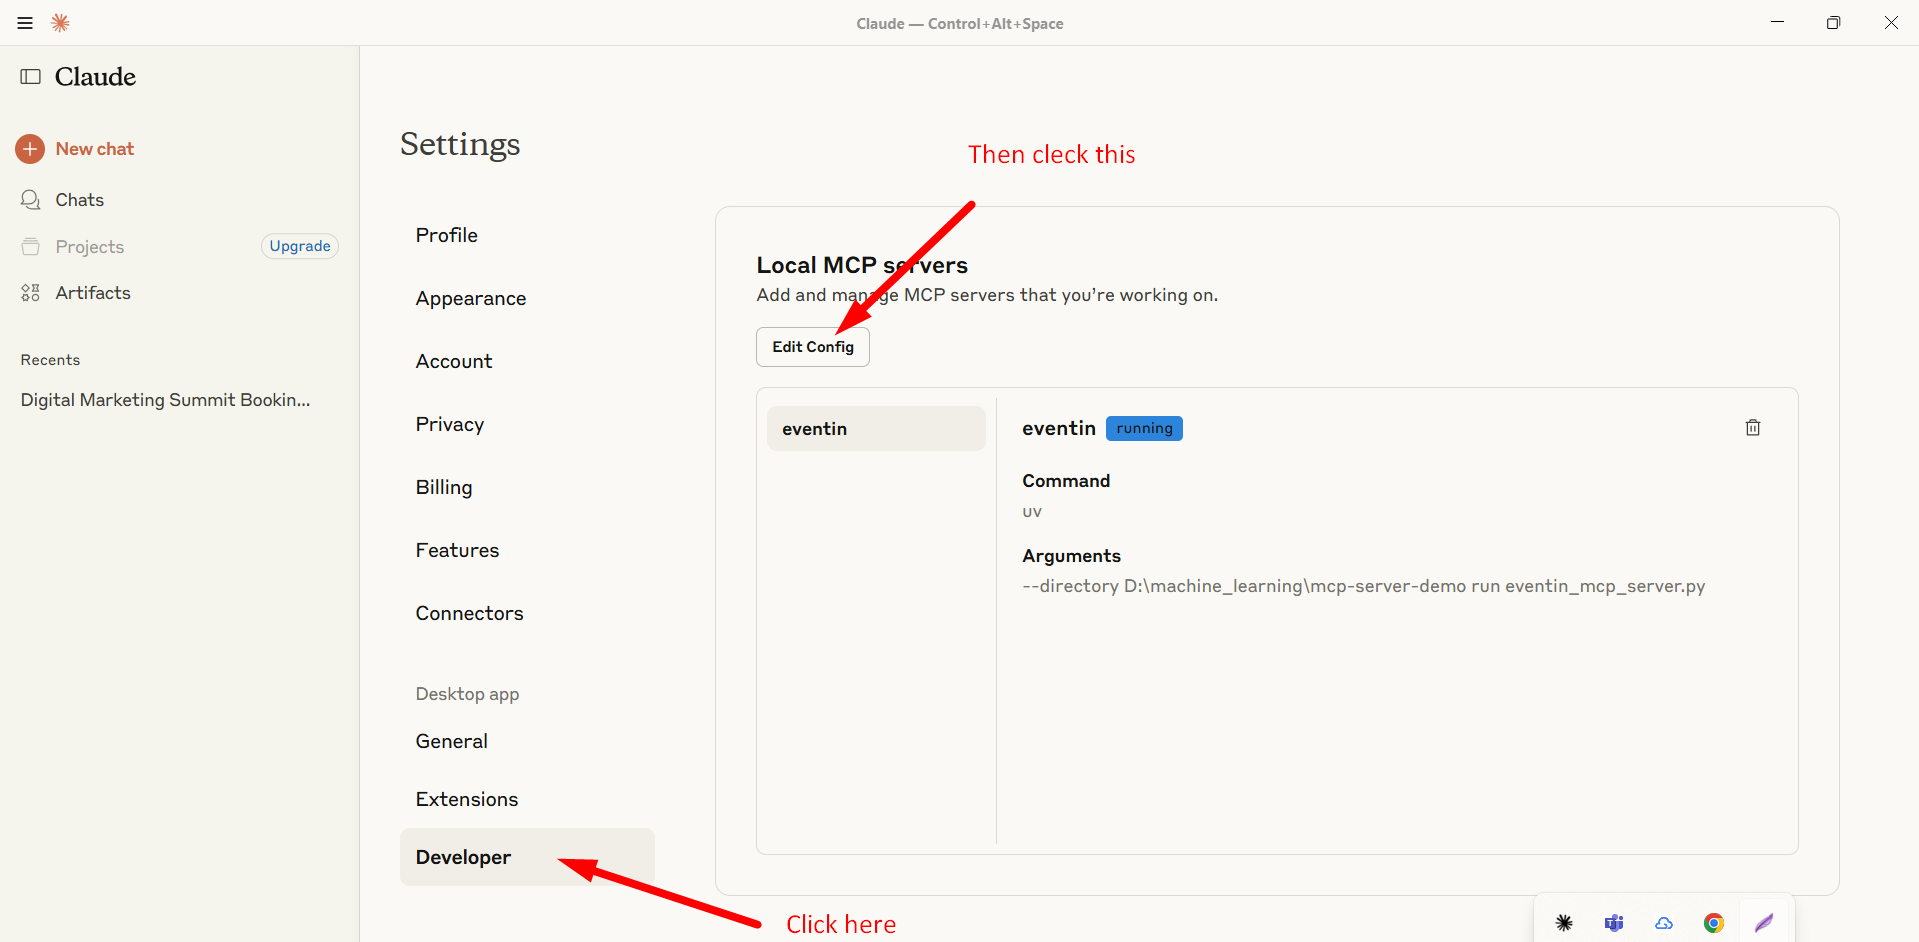Click the Upgrade badge next to Projects
This screenshot has height=942, width=1919.
300,246
